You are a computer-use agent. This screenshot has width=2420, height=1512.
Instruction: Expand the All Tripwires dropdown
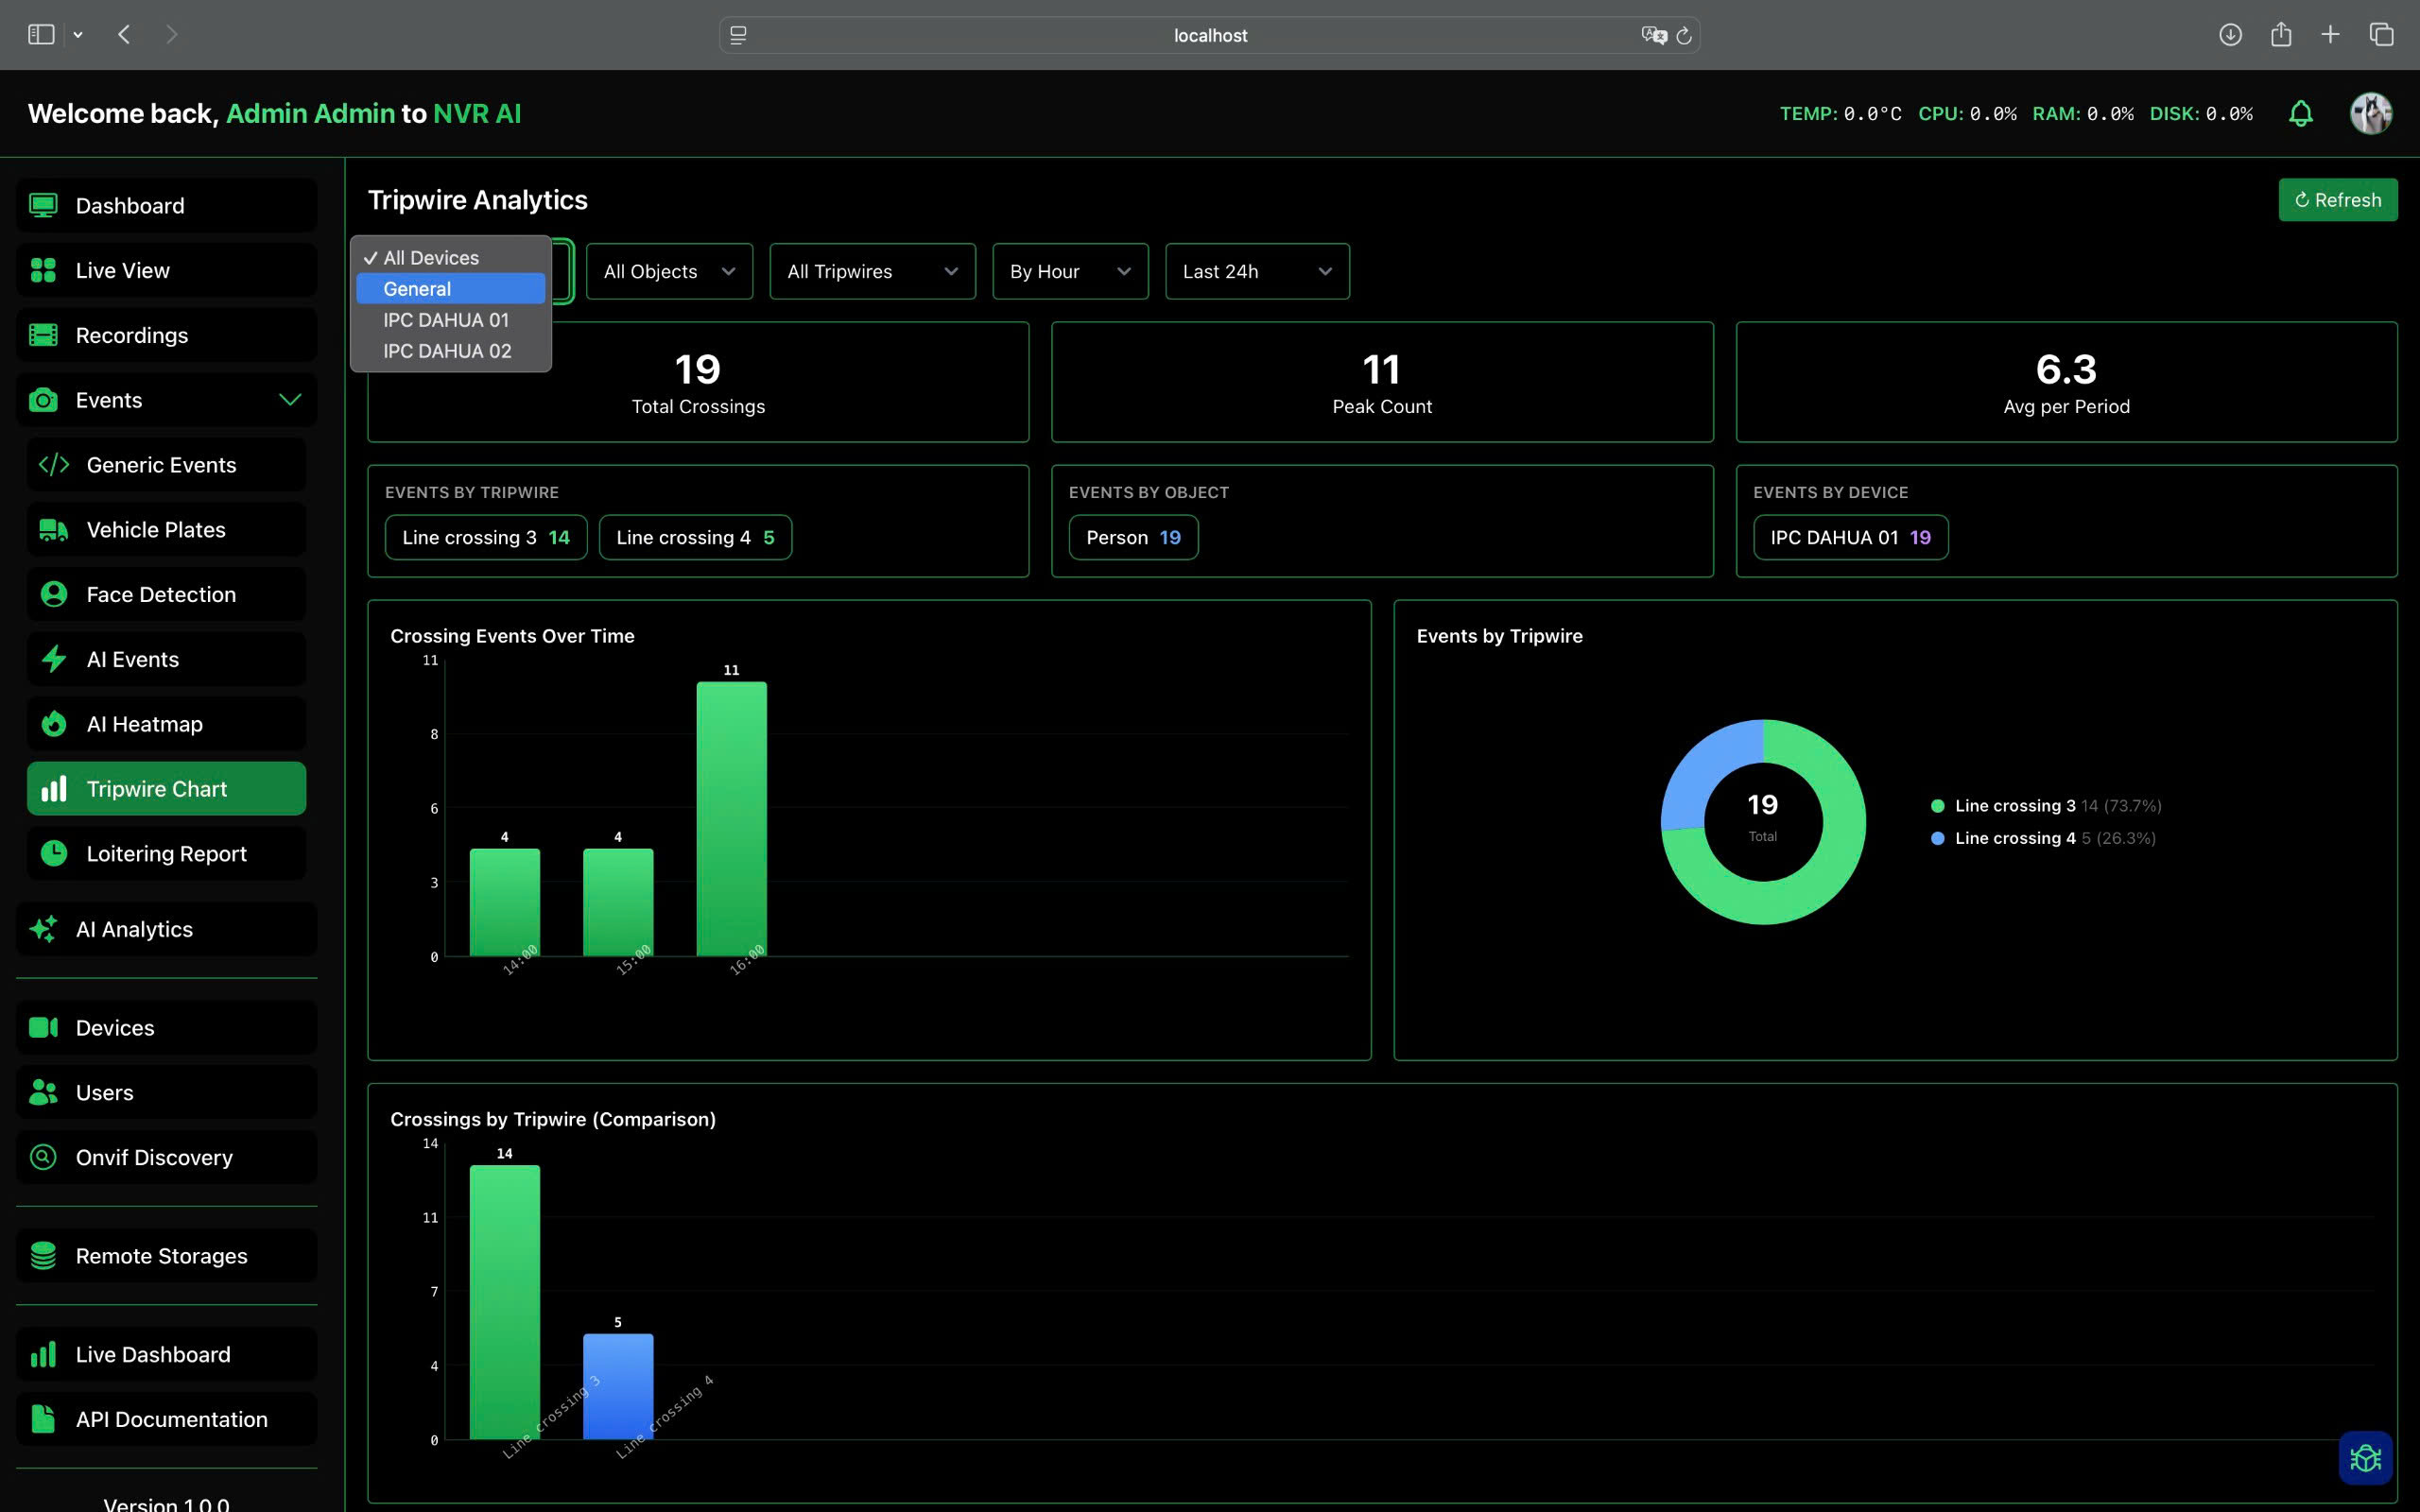[871, 271]
